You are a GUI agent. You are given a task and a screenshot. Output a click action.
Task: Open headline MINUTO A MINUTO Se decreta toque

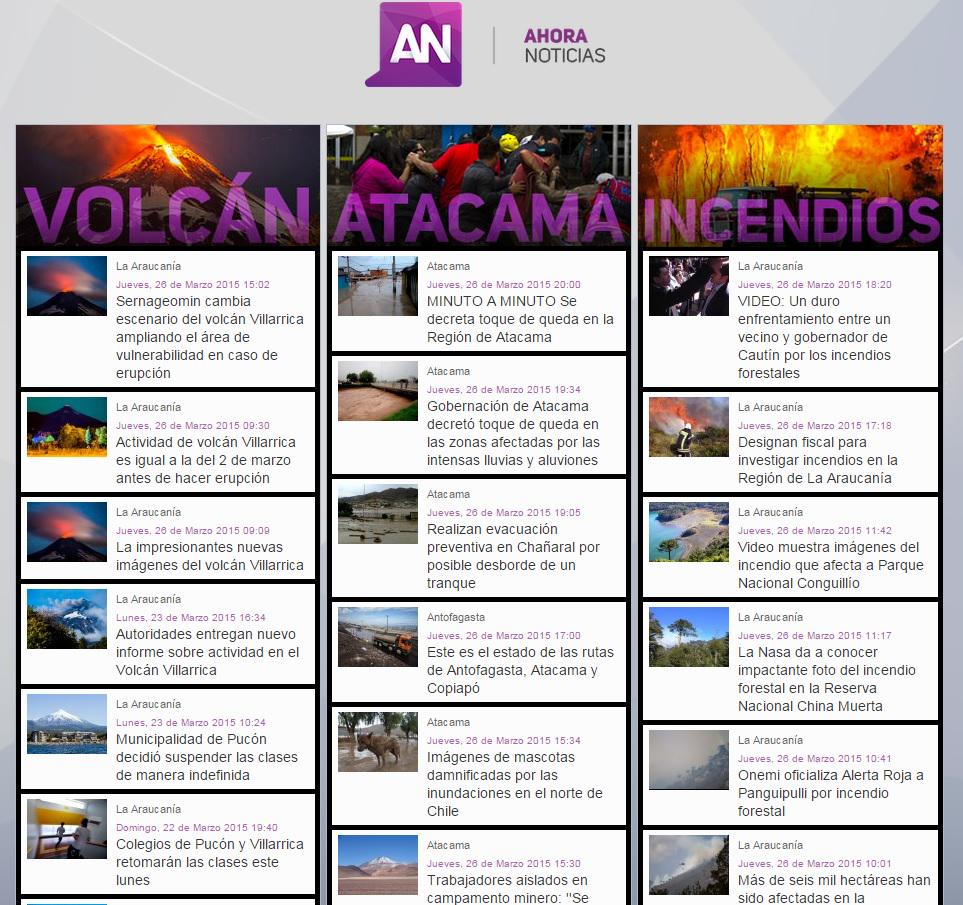520,319
